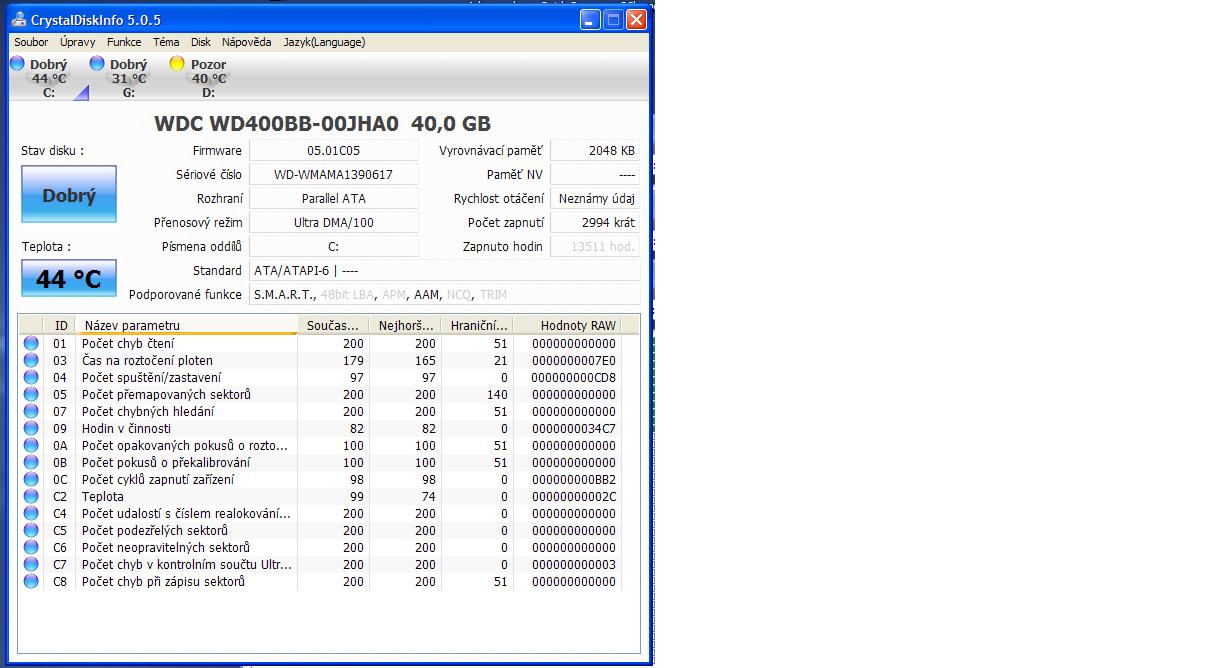
Task: Sort by Název parametru column header
Action: tap(186, 325)
